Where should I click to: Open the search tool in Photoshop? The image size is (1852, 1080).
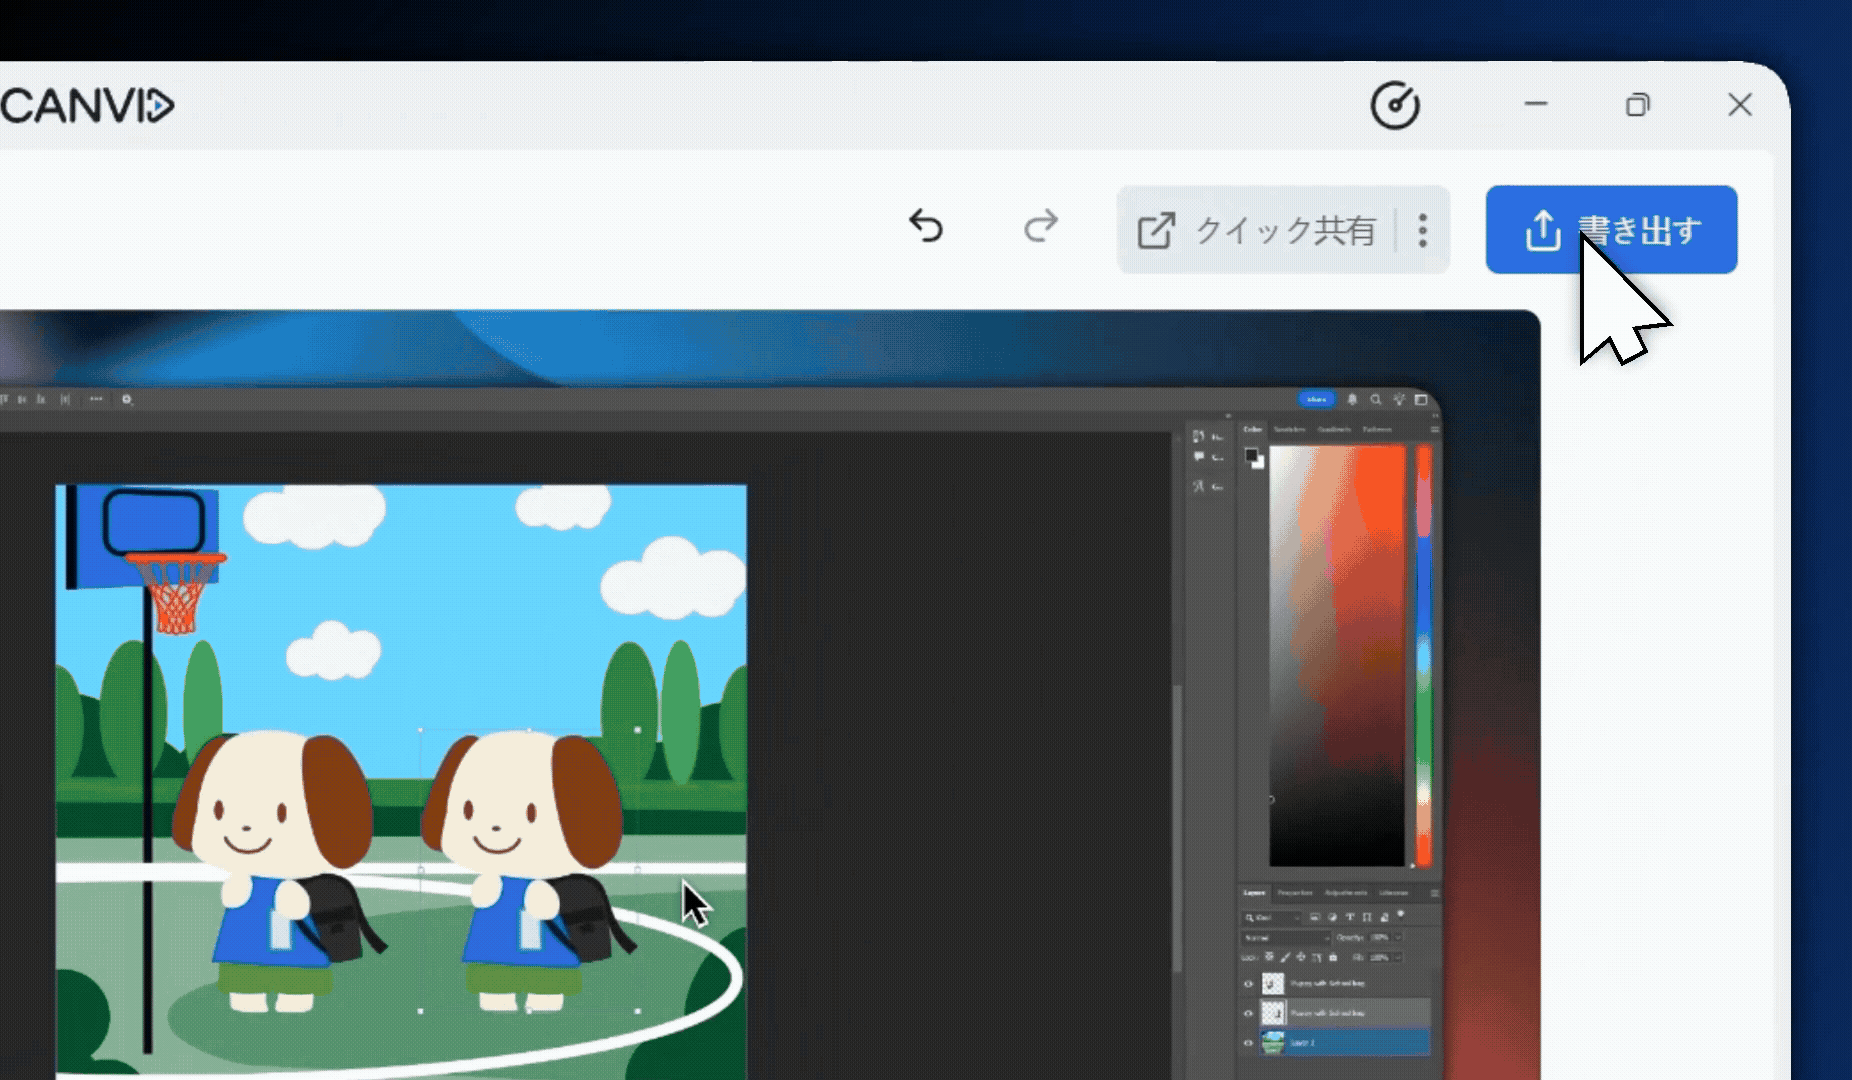[x=1377, y=400]
